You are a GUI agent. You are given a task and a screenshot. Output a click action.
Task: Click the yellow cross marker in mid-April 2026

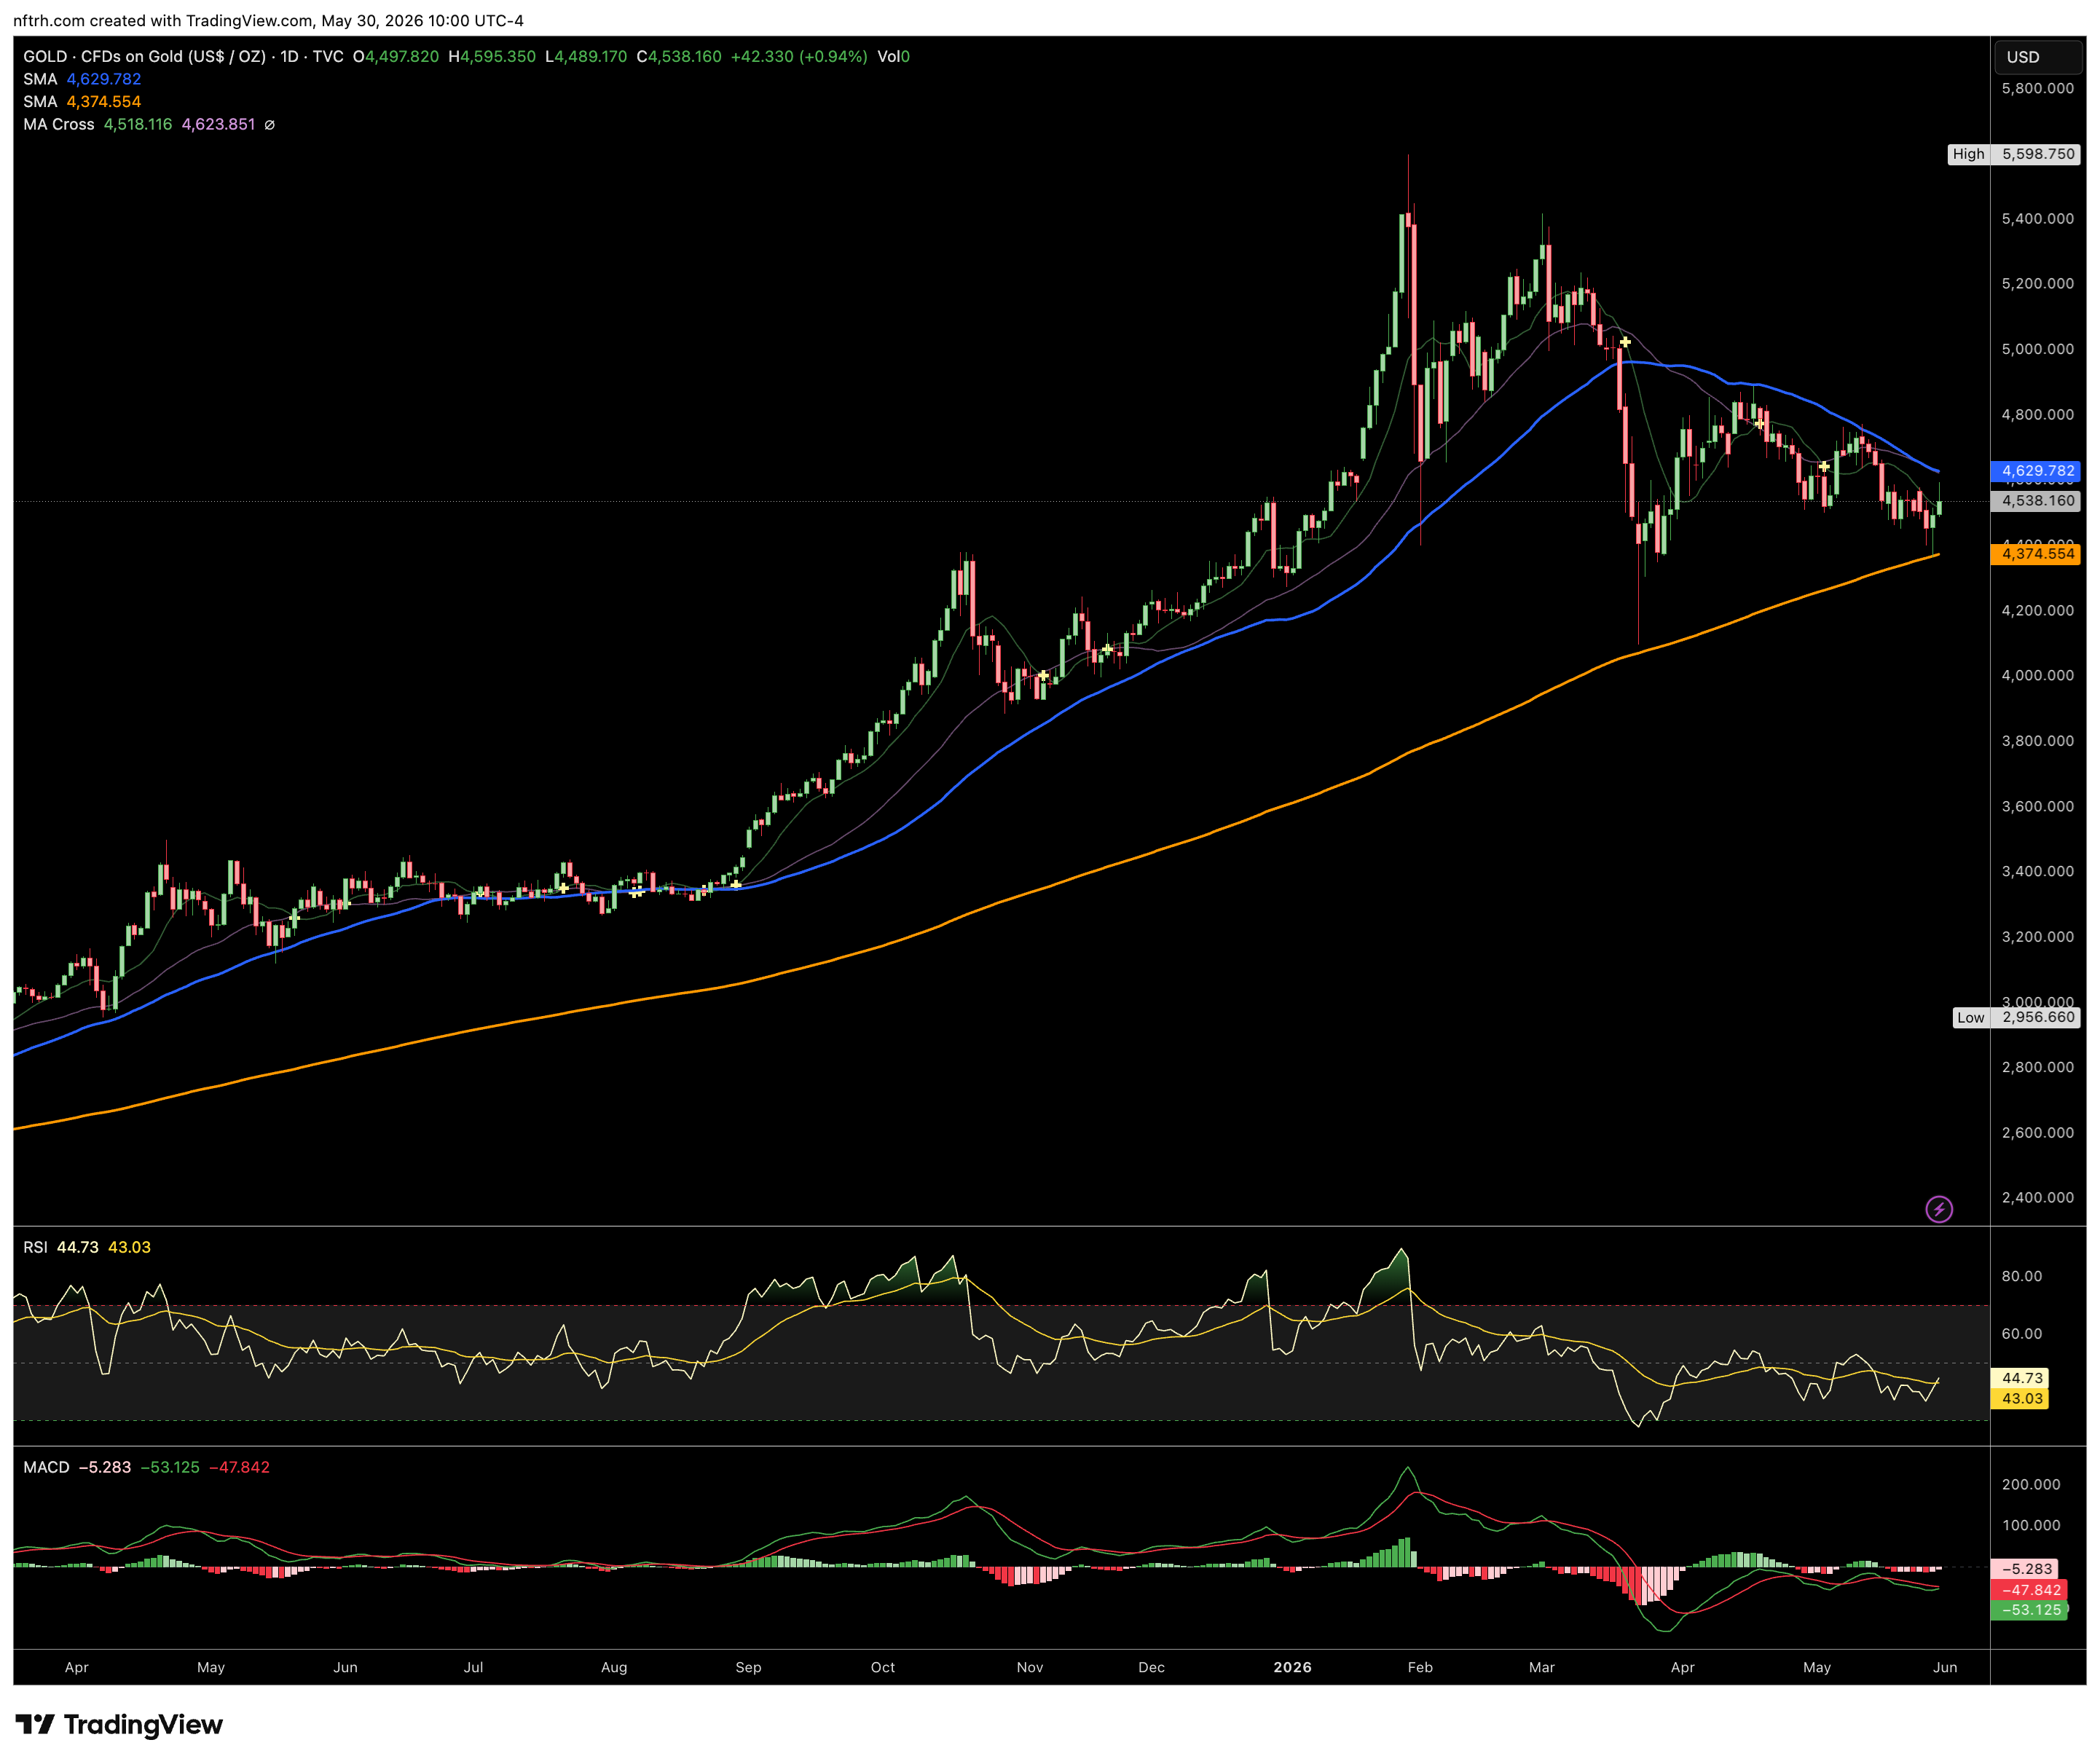(x=1760, y=423)
